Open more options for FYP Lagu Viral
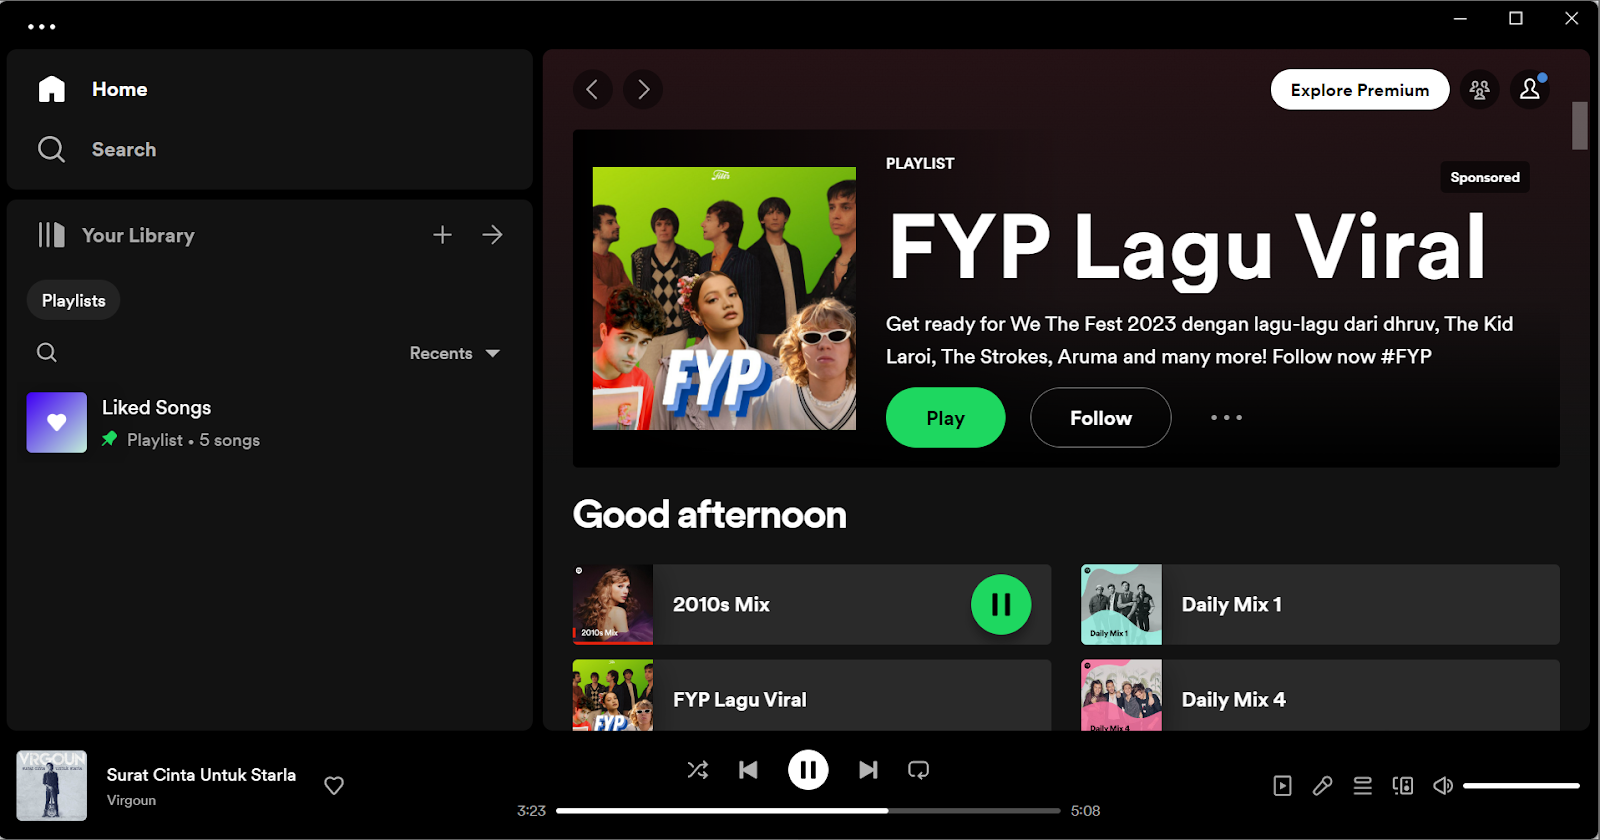This screenshot has height=840, width=1600. click(1226, 417)
